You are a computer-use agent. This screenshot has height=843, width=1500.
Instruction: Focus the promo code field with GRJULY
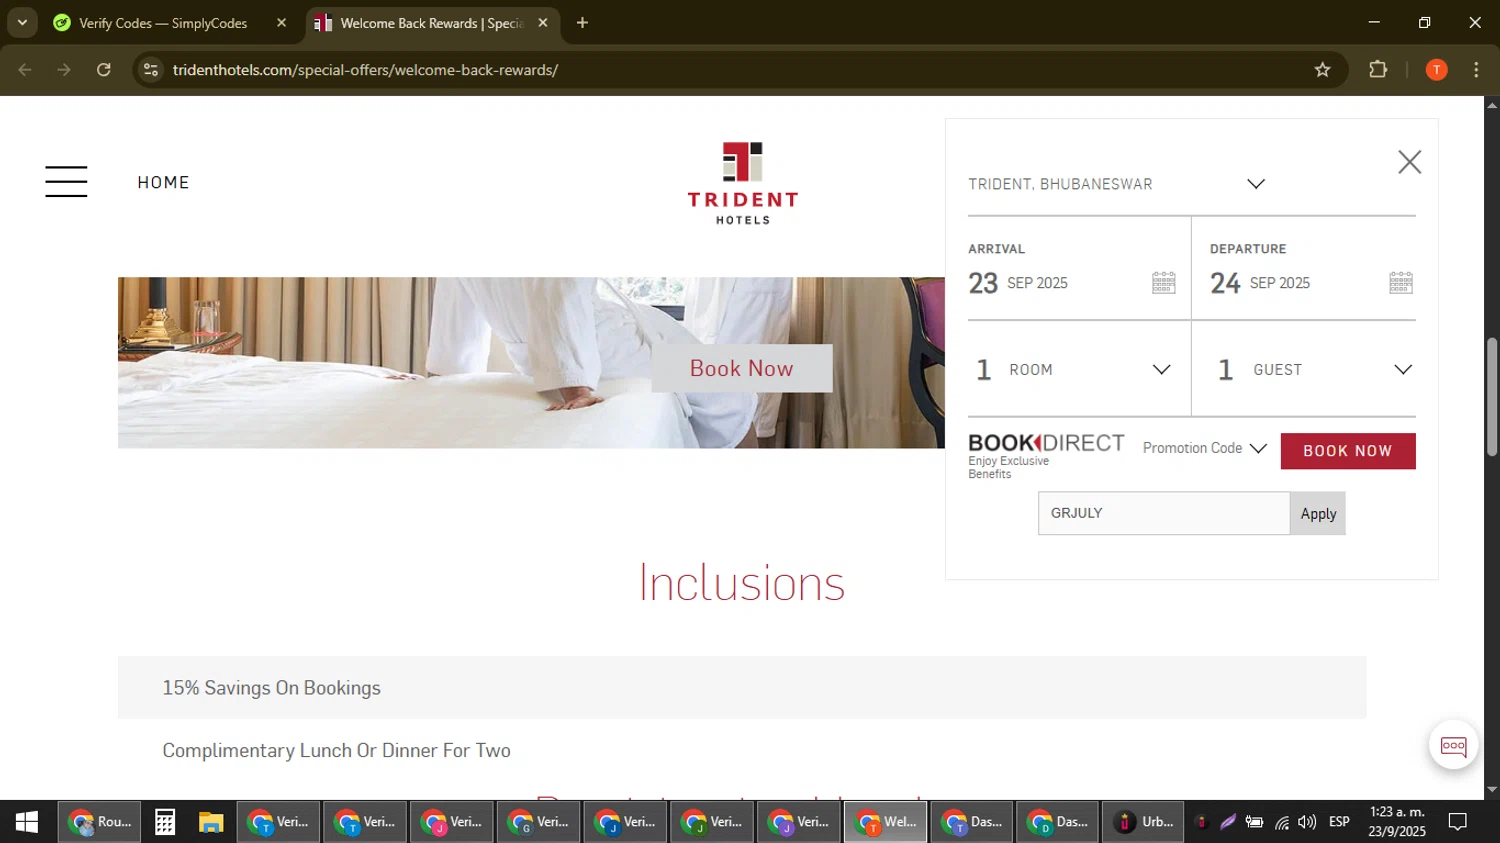tap(1164, 513)
